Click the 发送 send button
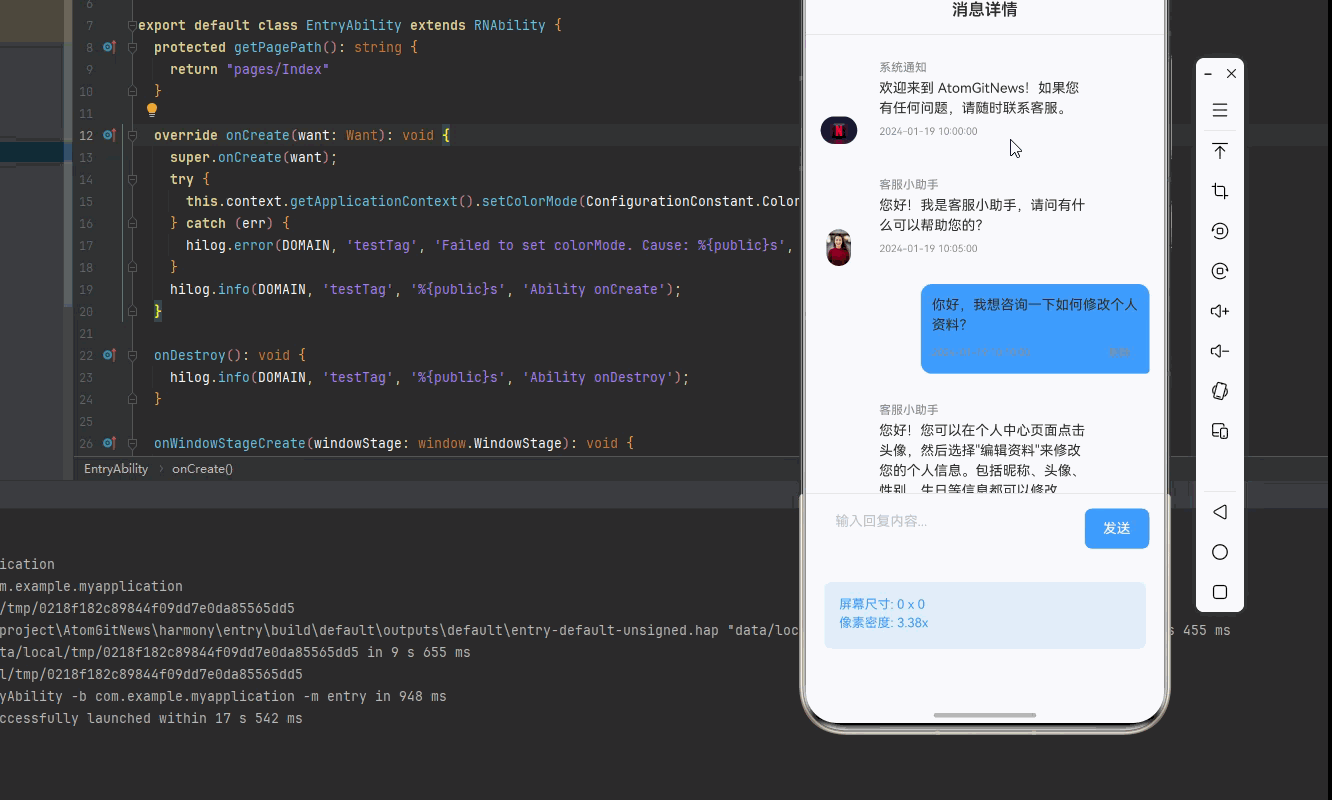Image resolution: width=1332 pixels, height=800 pixels. click(1117, 528)
